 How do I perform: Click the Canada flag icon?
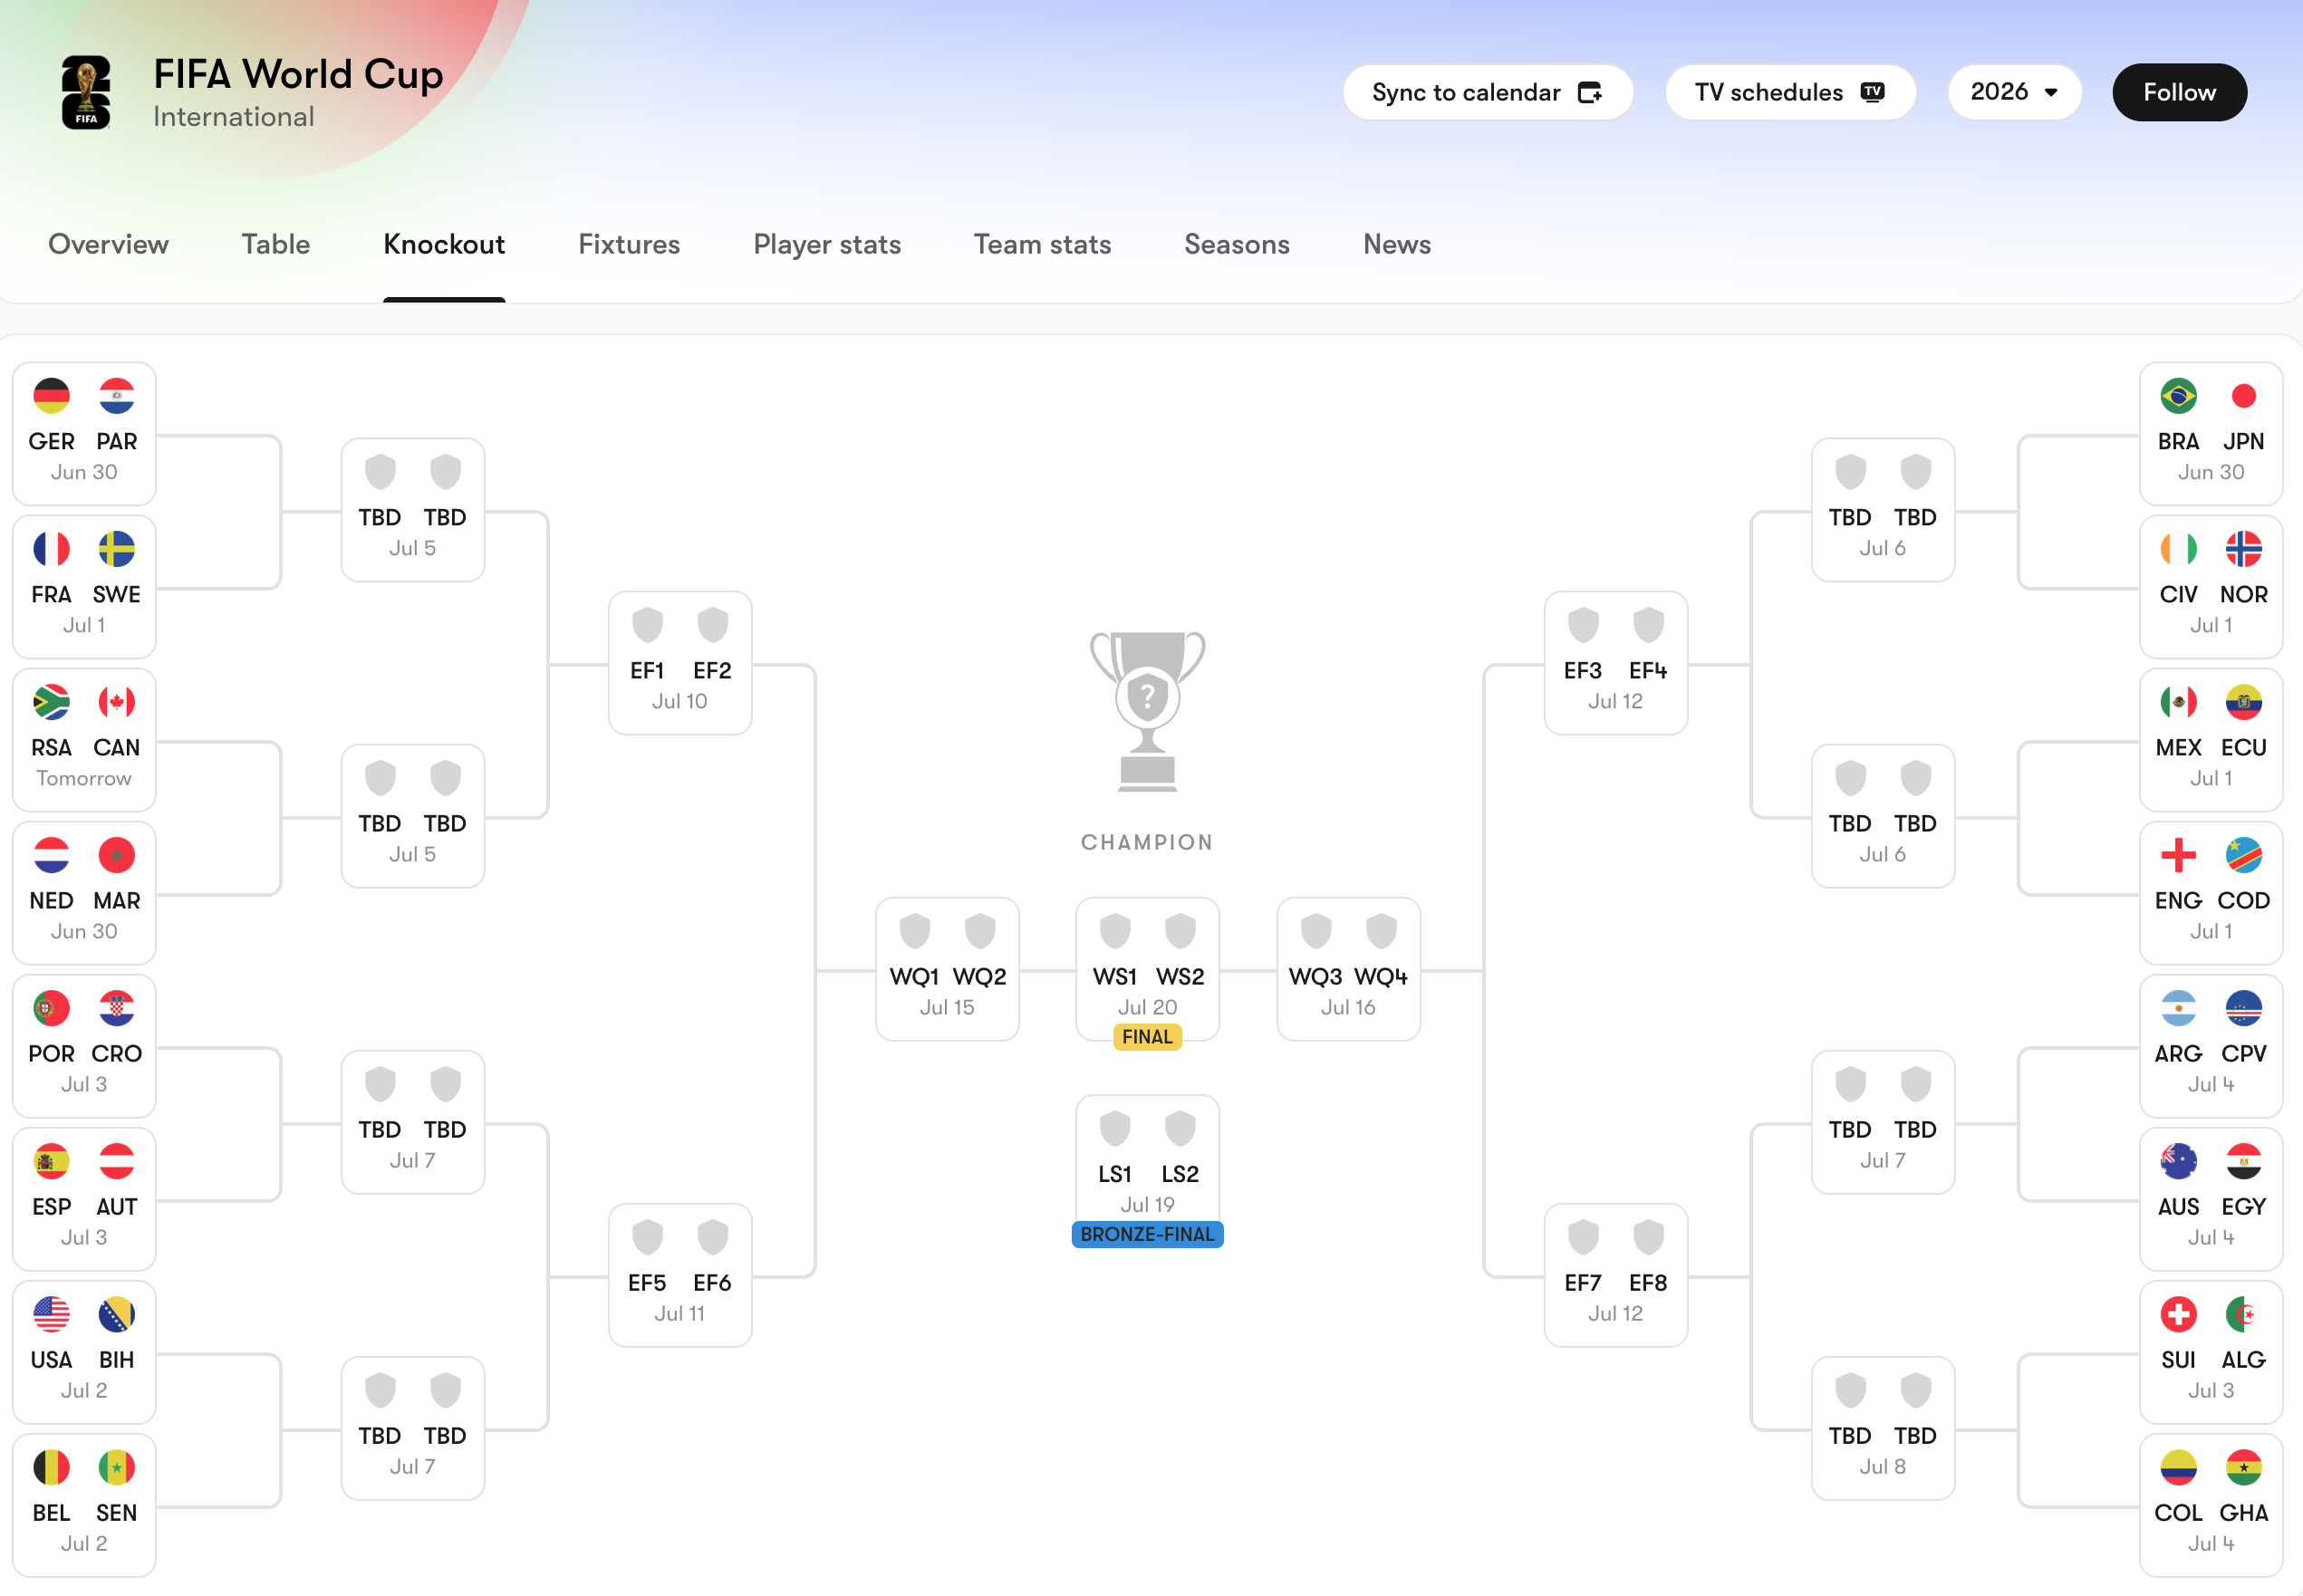tap(117, 702)
